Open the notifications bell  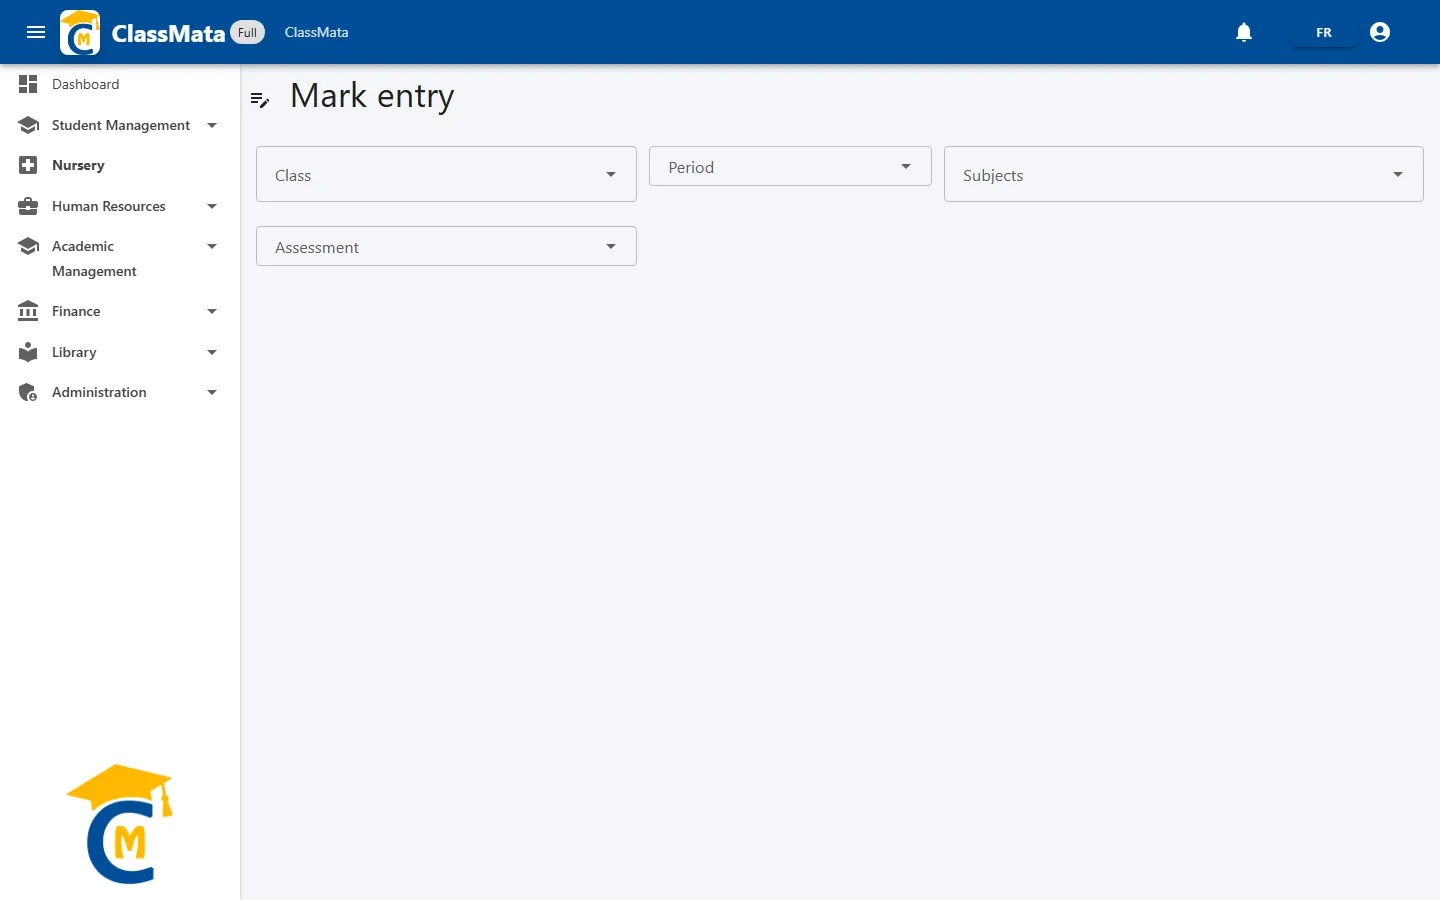(1244, 32)
